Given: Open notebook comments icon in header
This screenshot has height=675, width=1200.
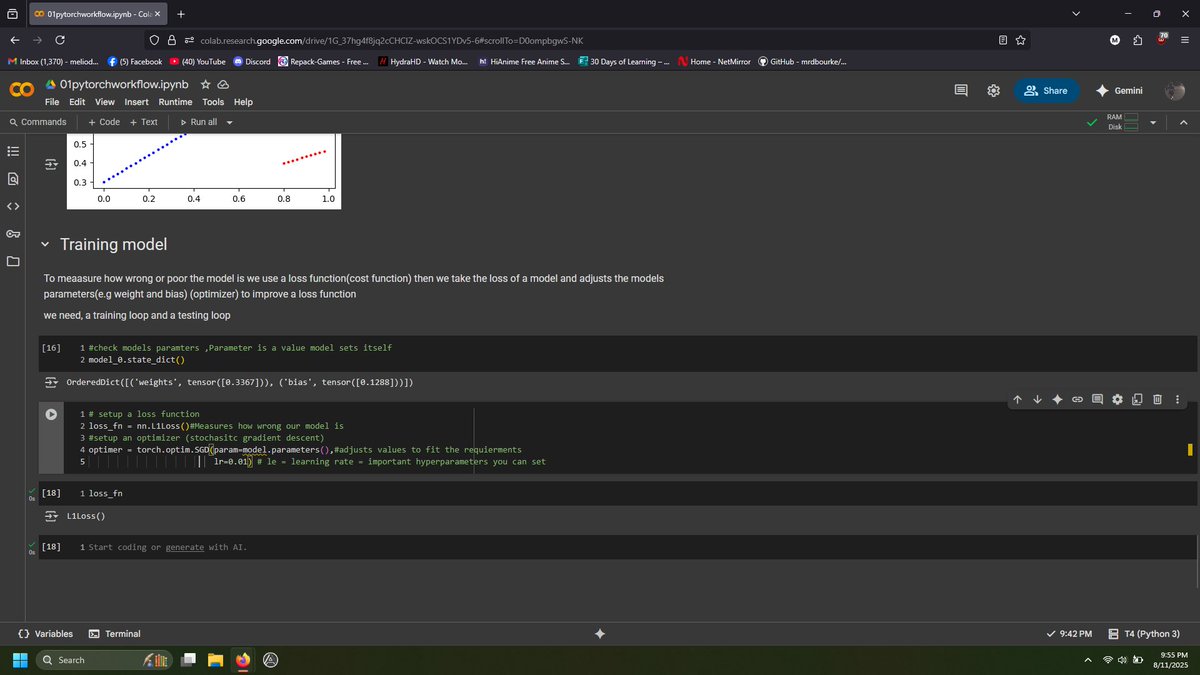Looking at the screenshot, I should point(961,90).
